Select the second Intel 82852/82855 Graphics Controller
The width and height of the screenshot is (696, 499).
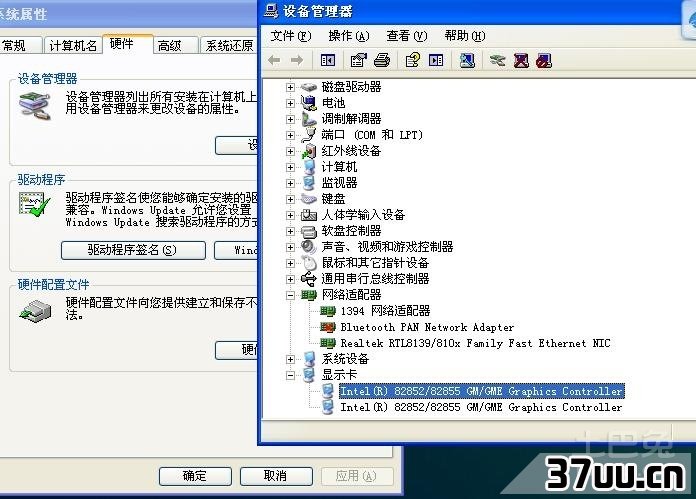click(x=481, y=407)
